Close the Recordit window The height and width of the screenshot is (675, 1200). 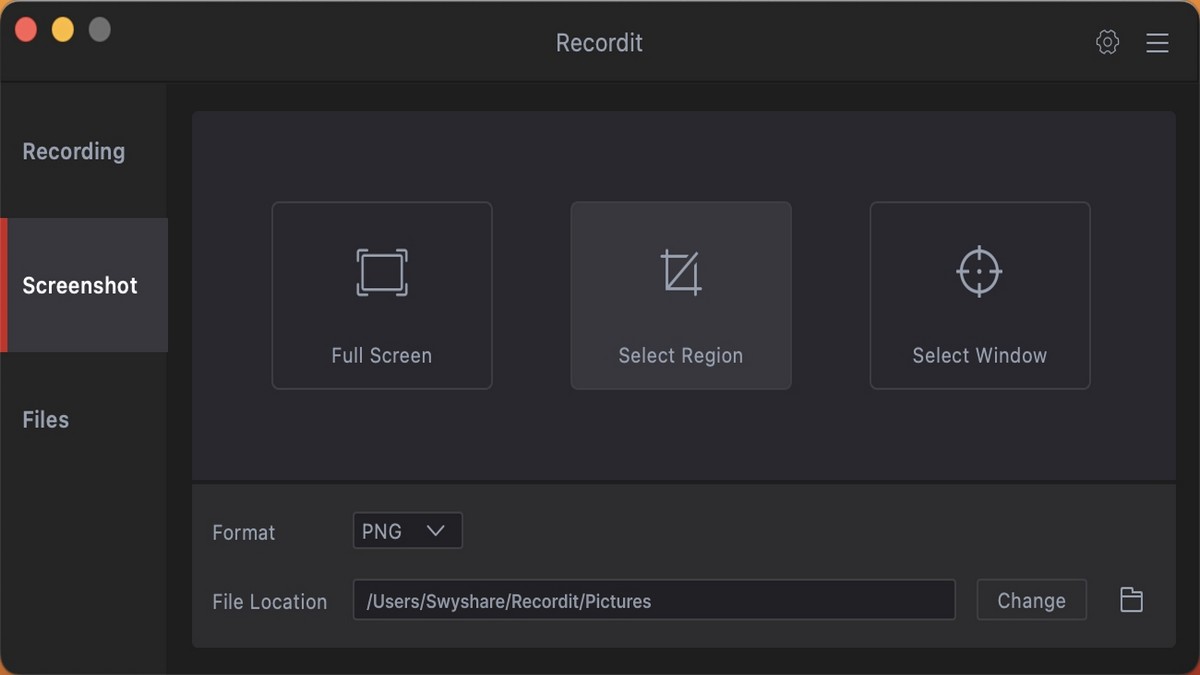pyautogui.click(x=26, y=30)
